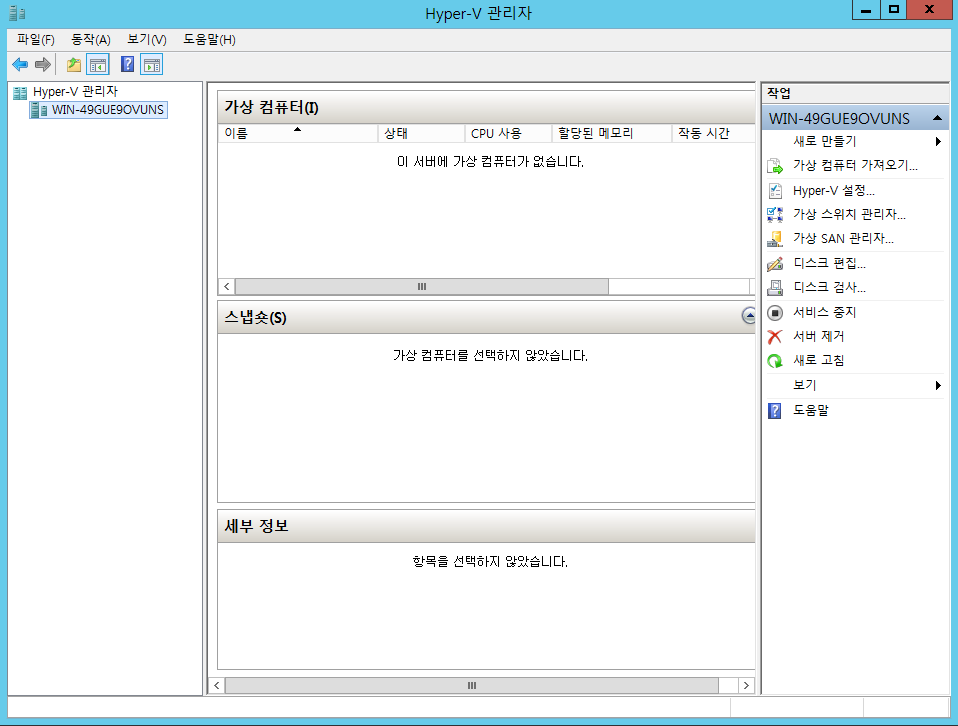958x726 pixels.
Task: Click the 가상 컴퓨터 가져오기 import icon
Action: [x=775, y=166]
